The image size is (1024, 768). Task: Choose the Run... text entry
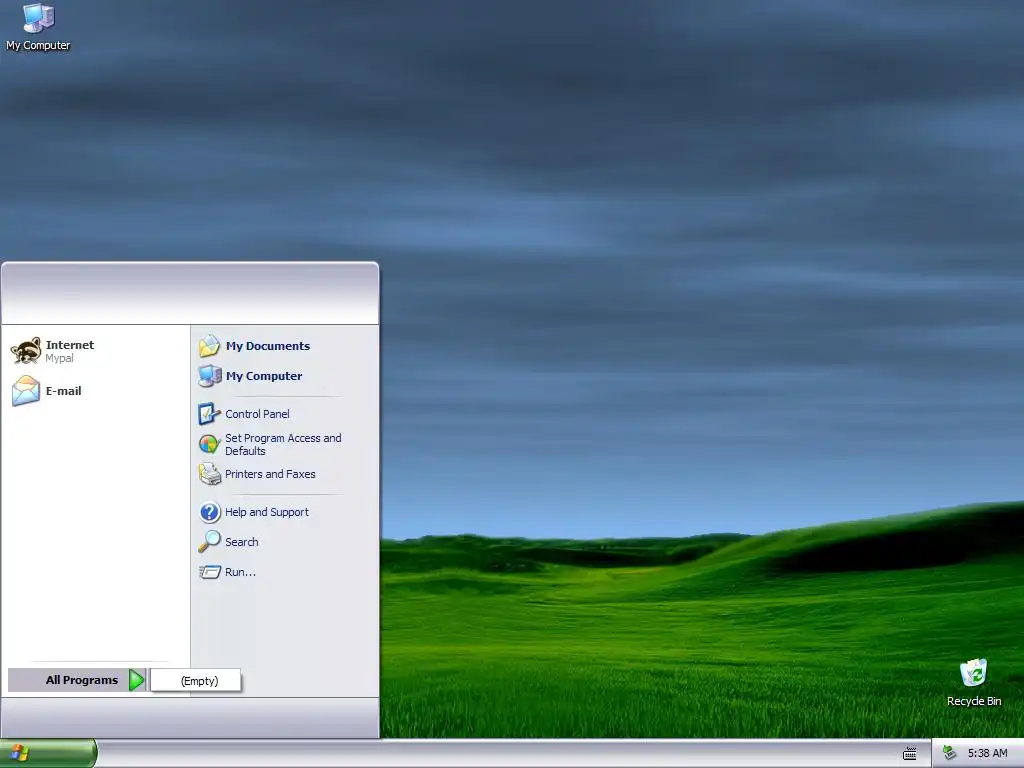240,572
